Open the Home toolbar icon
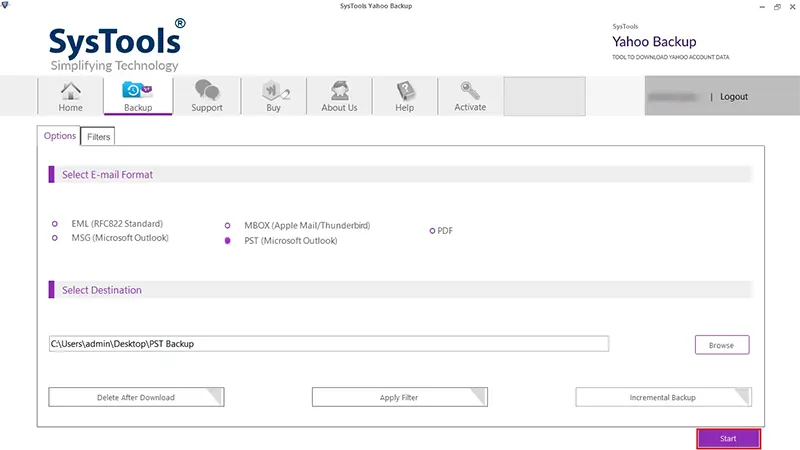 (70, 96)
